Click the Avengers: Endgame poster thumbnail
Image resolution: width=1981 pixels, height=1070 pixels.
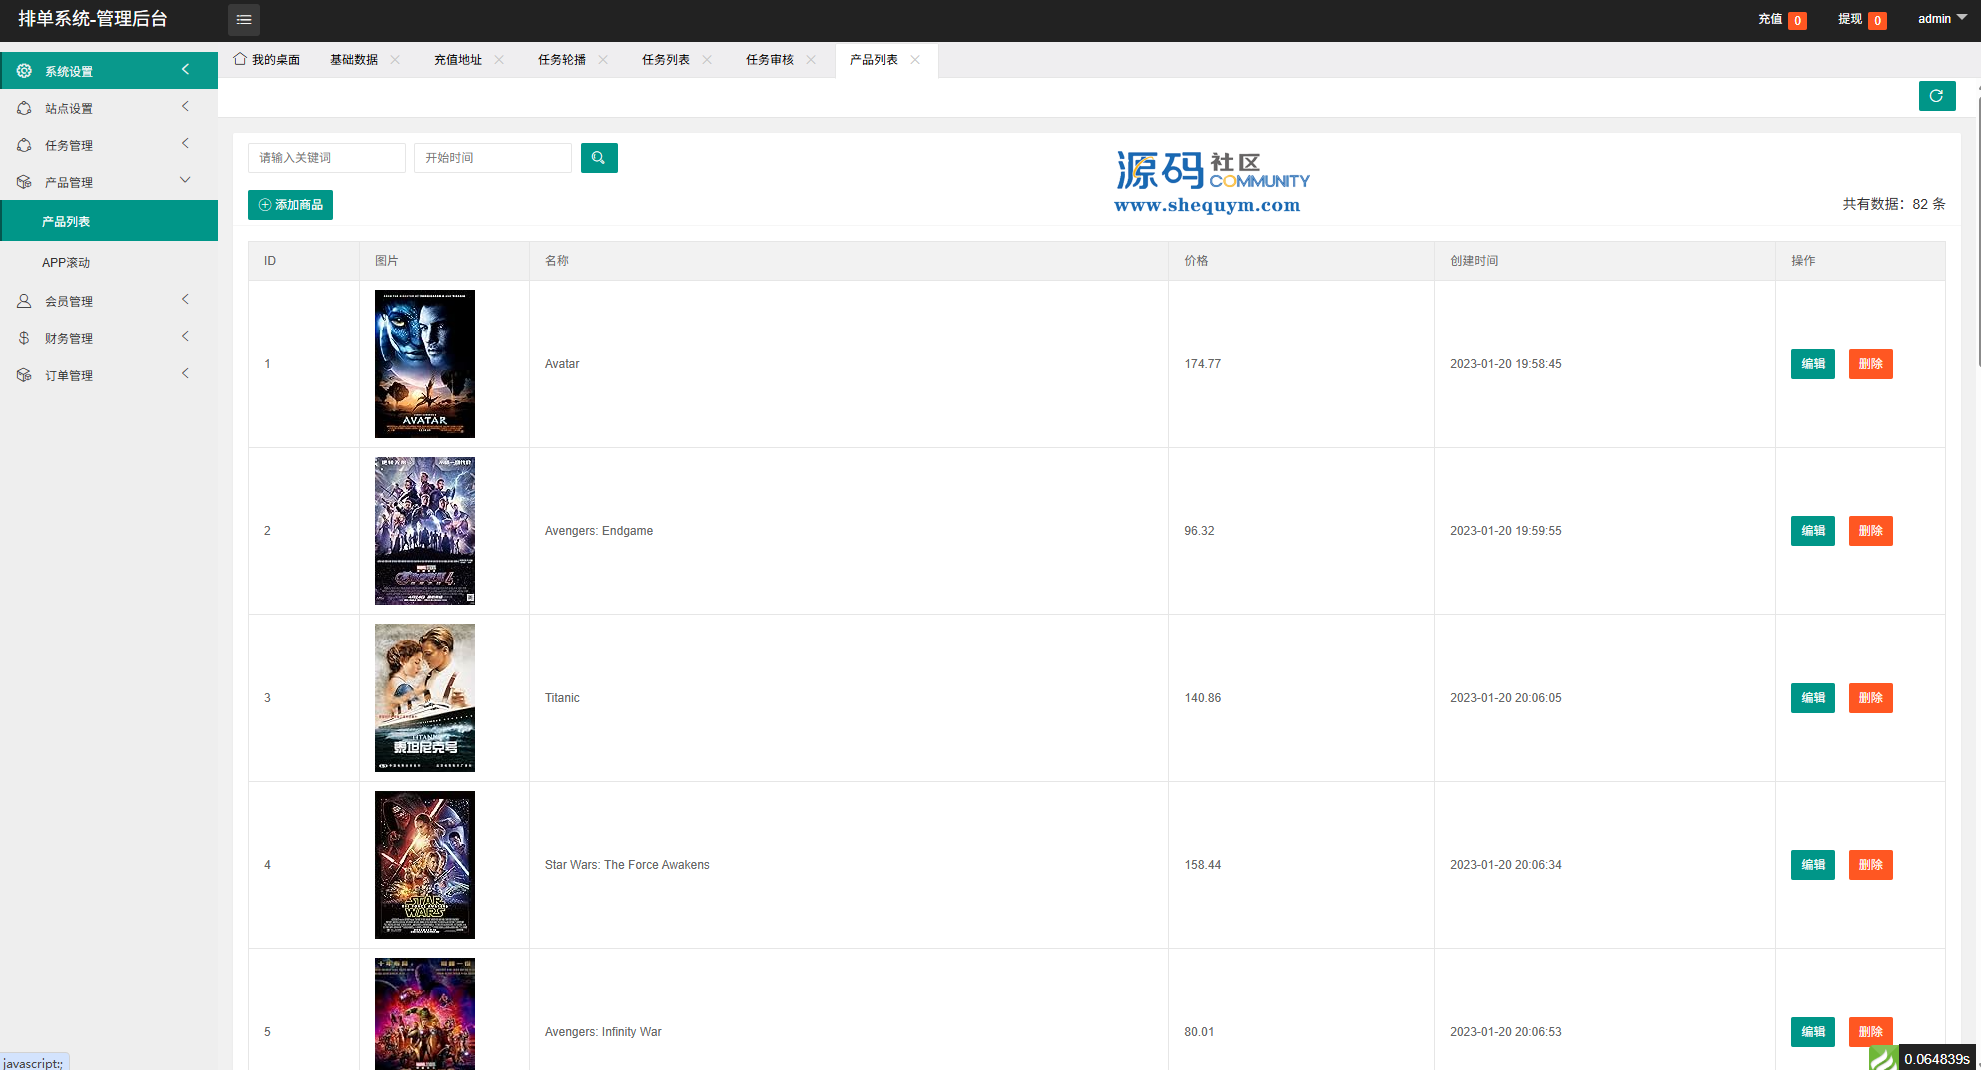point(424,531)
